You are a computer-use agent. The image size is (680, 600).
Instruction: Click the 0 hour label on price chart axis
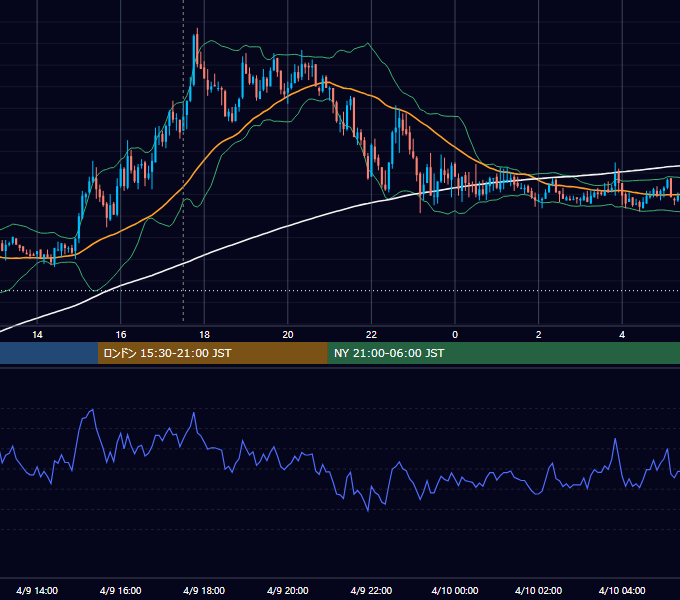pyautogui.click(x=455, y=335)
